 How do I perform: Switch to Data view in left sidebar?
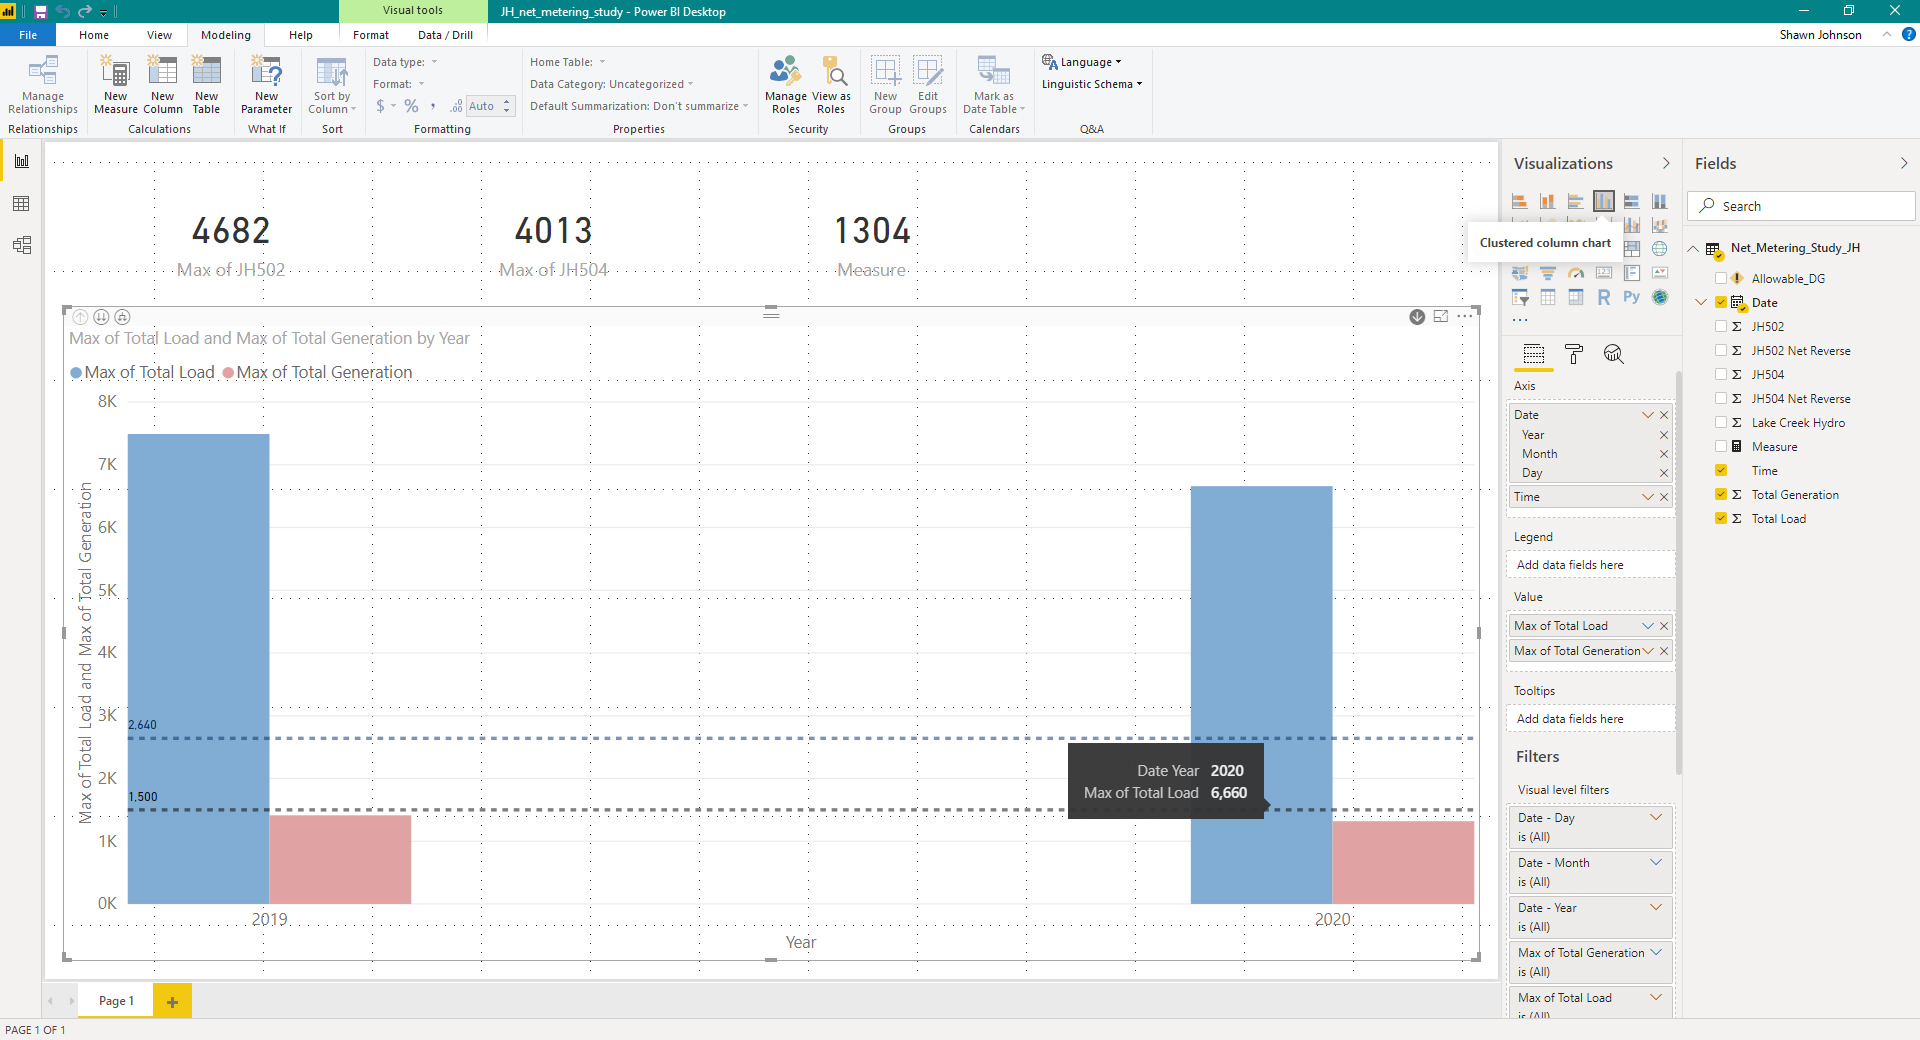point(21,204)
